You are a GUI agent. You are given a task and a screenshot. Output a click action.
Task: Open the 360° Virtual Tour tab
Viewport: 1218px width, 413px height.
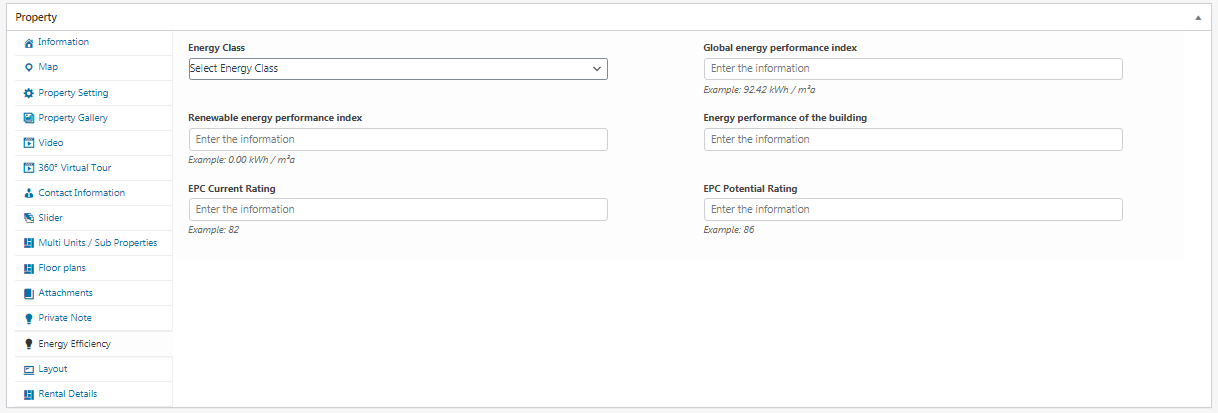pos(94,168)
